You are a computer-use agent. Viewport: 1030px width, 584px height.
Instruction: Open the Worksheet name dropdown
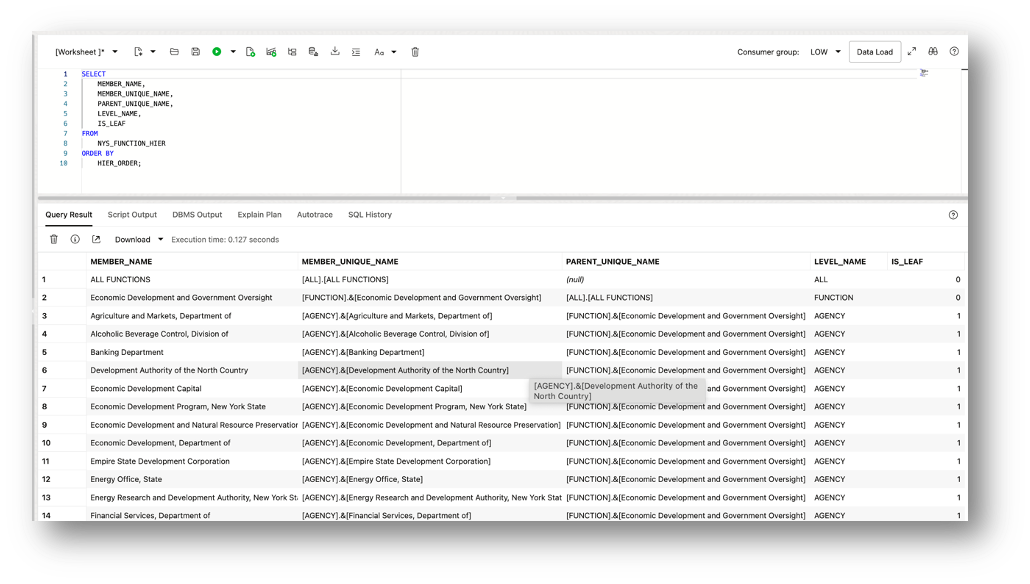[x=115, y=52]
